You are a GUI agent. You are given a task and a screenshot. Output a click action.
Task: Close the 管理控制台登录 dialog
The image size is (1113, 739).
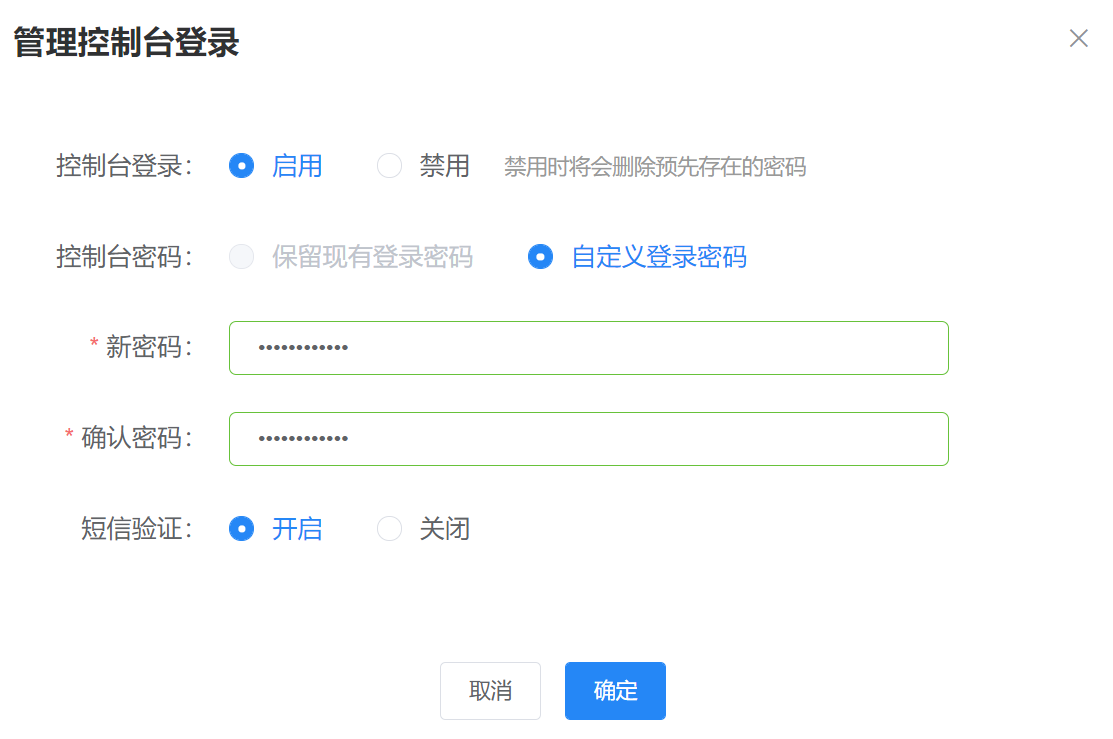1078,38
